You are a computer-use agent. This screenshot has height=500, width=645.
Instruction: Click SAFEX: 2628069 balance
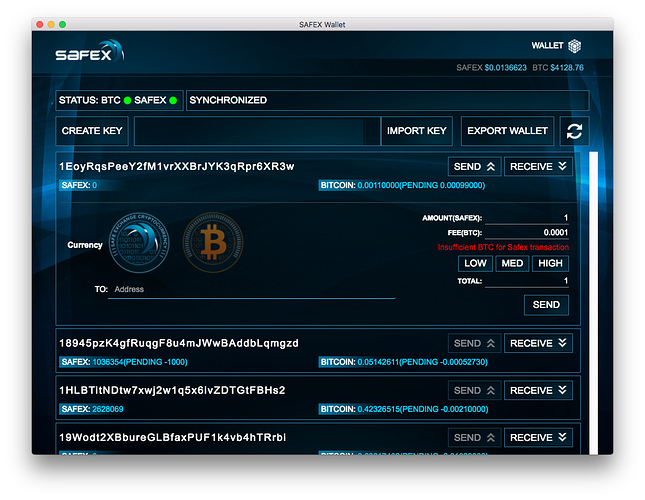tap(92, 409)
